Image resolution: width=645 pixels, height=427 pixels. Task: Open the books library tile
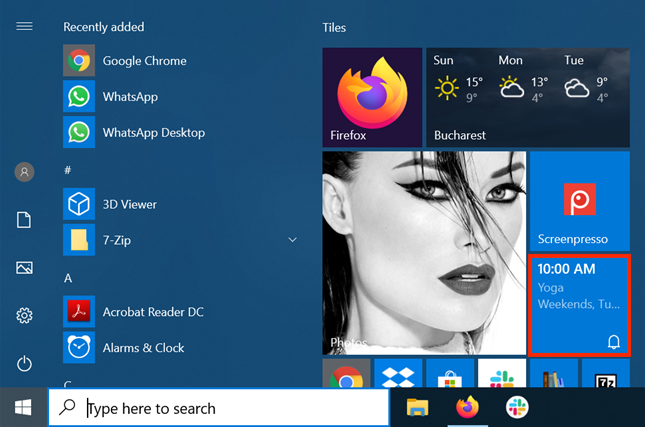click(x=554, y=373)
